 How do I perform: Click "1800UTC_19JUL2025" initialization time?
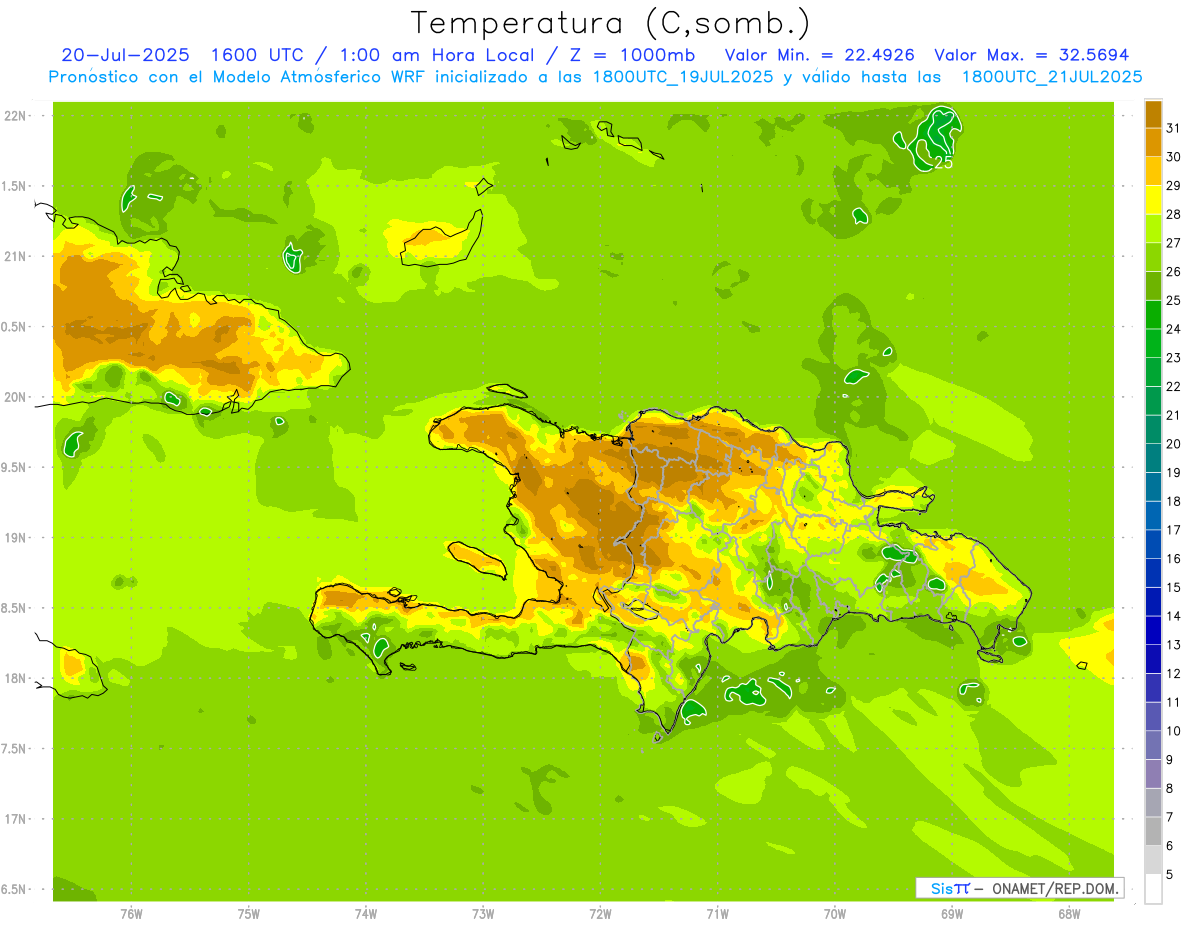click(x=681, y=77)
